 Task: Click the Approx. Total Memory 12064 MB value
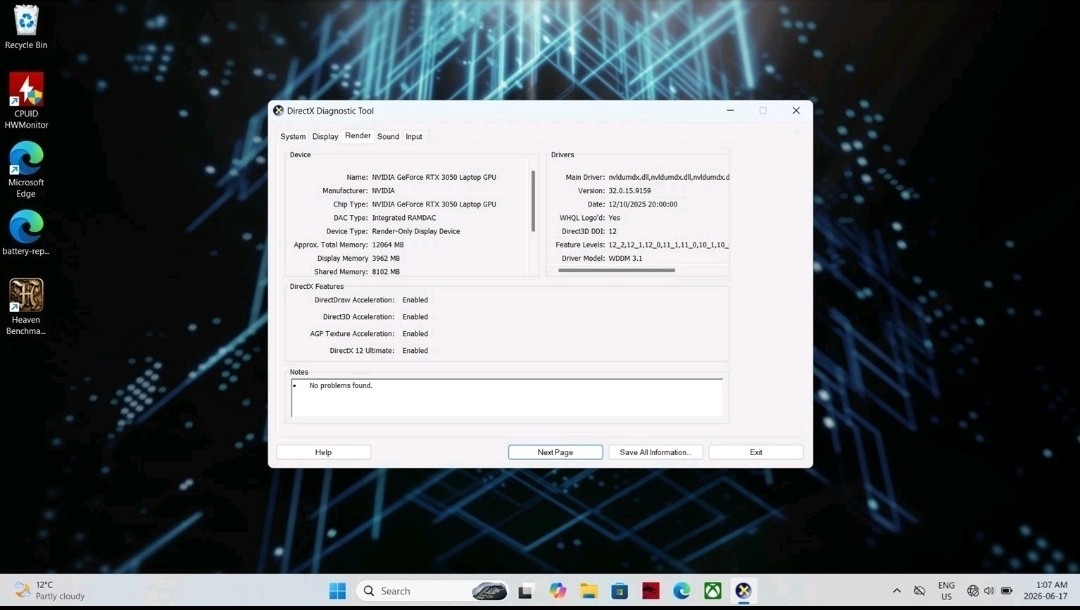(388, 244)
